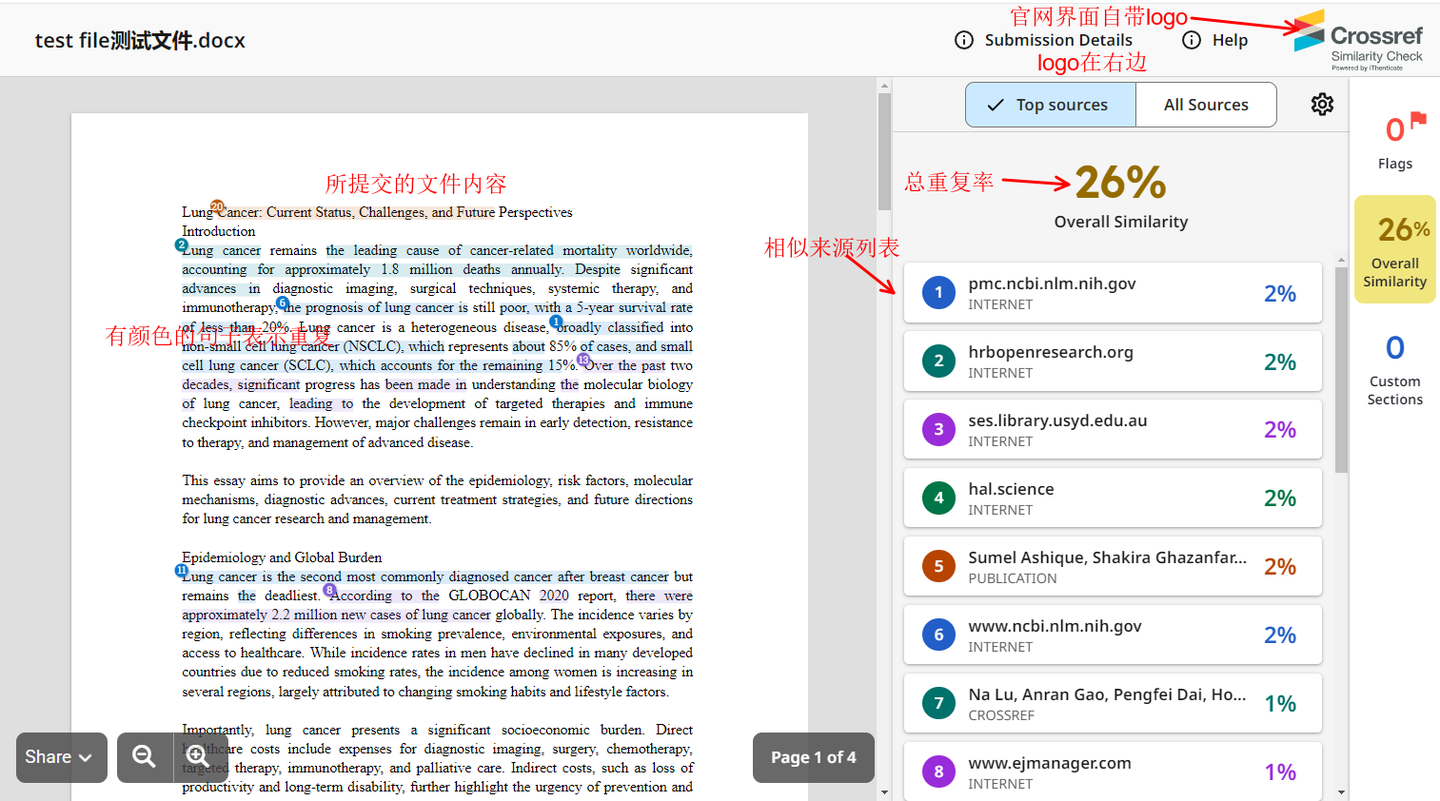Expand source 5 Sumel Ashique publication
This screenshot has height=801, width=1440.
point(1112,565)
